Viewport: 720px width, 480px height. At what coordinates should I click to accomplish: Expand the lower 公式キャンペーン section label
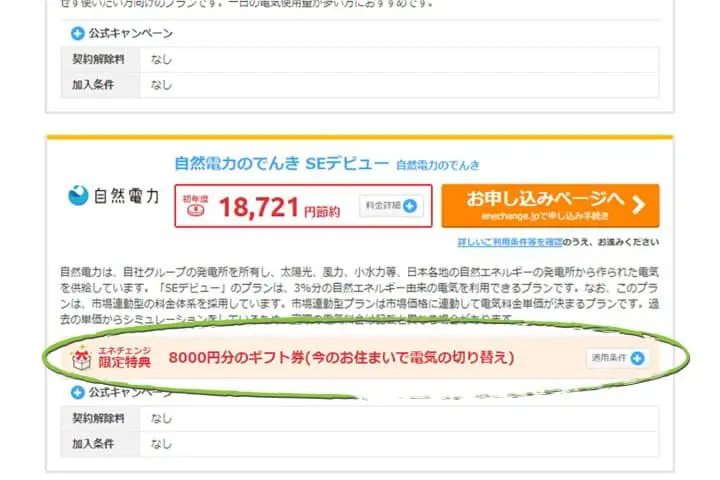tap(130, 391)
